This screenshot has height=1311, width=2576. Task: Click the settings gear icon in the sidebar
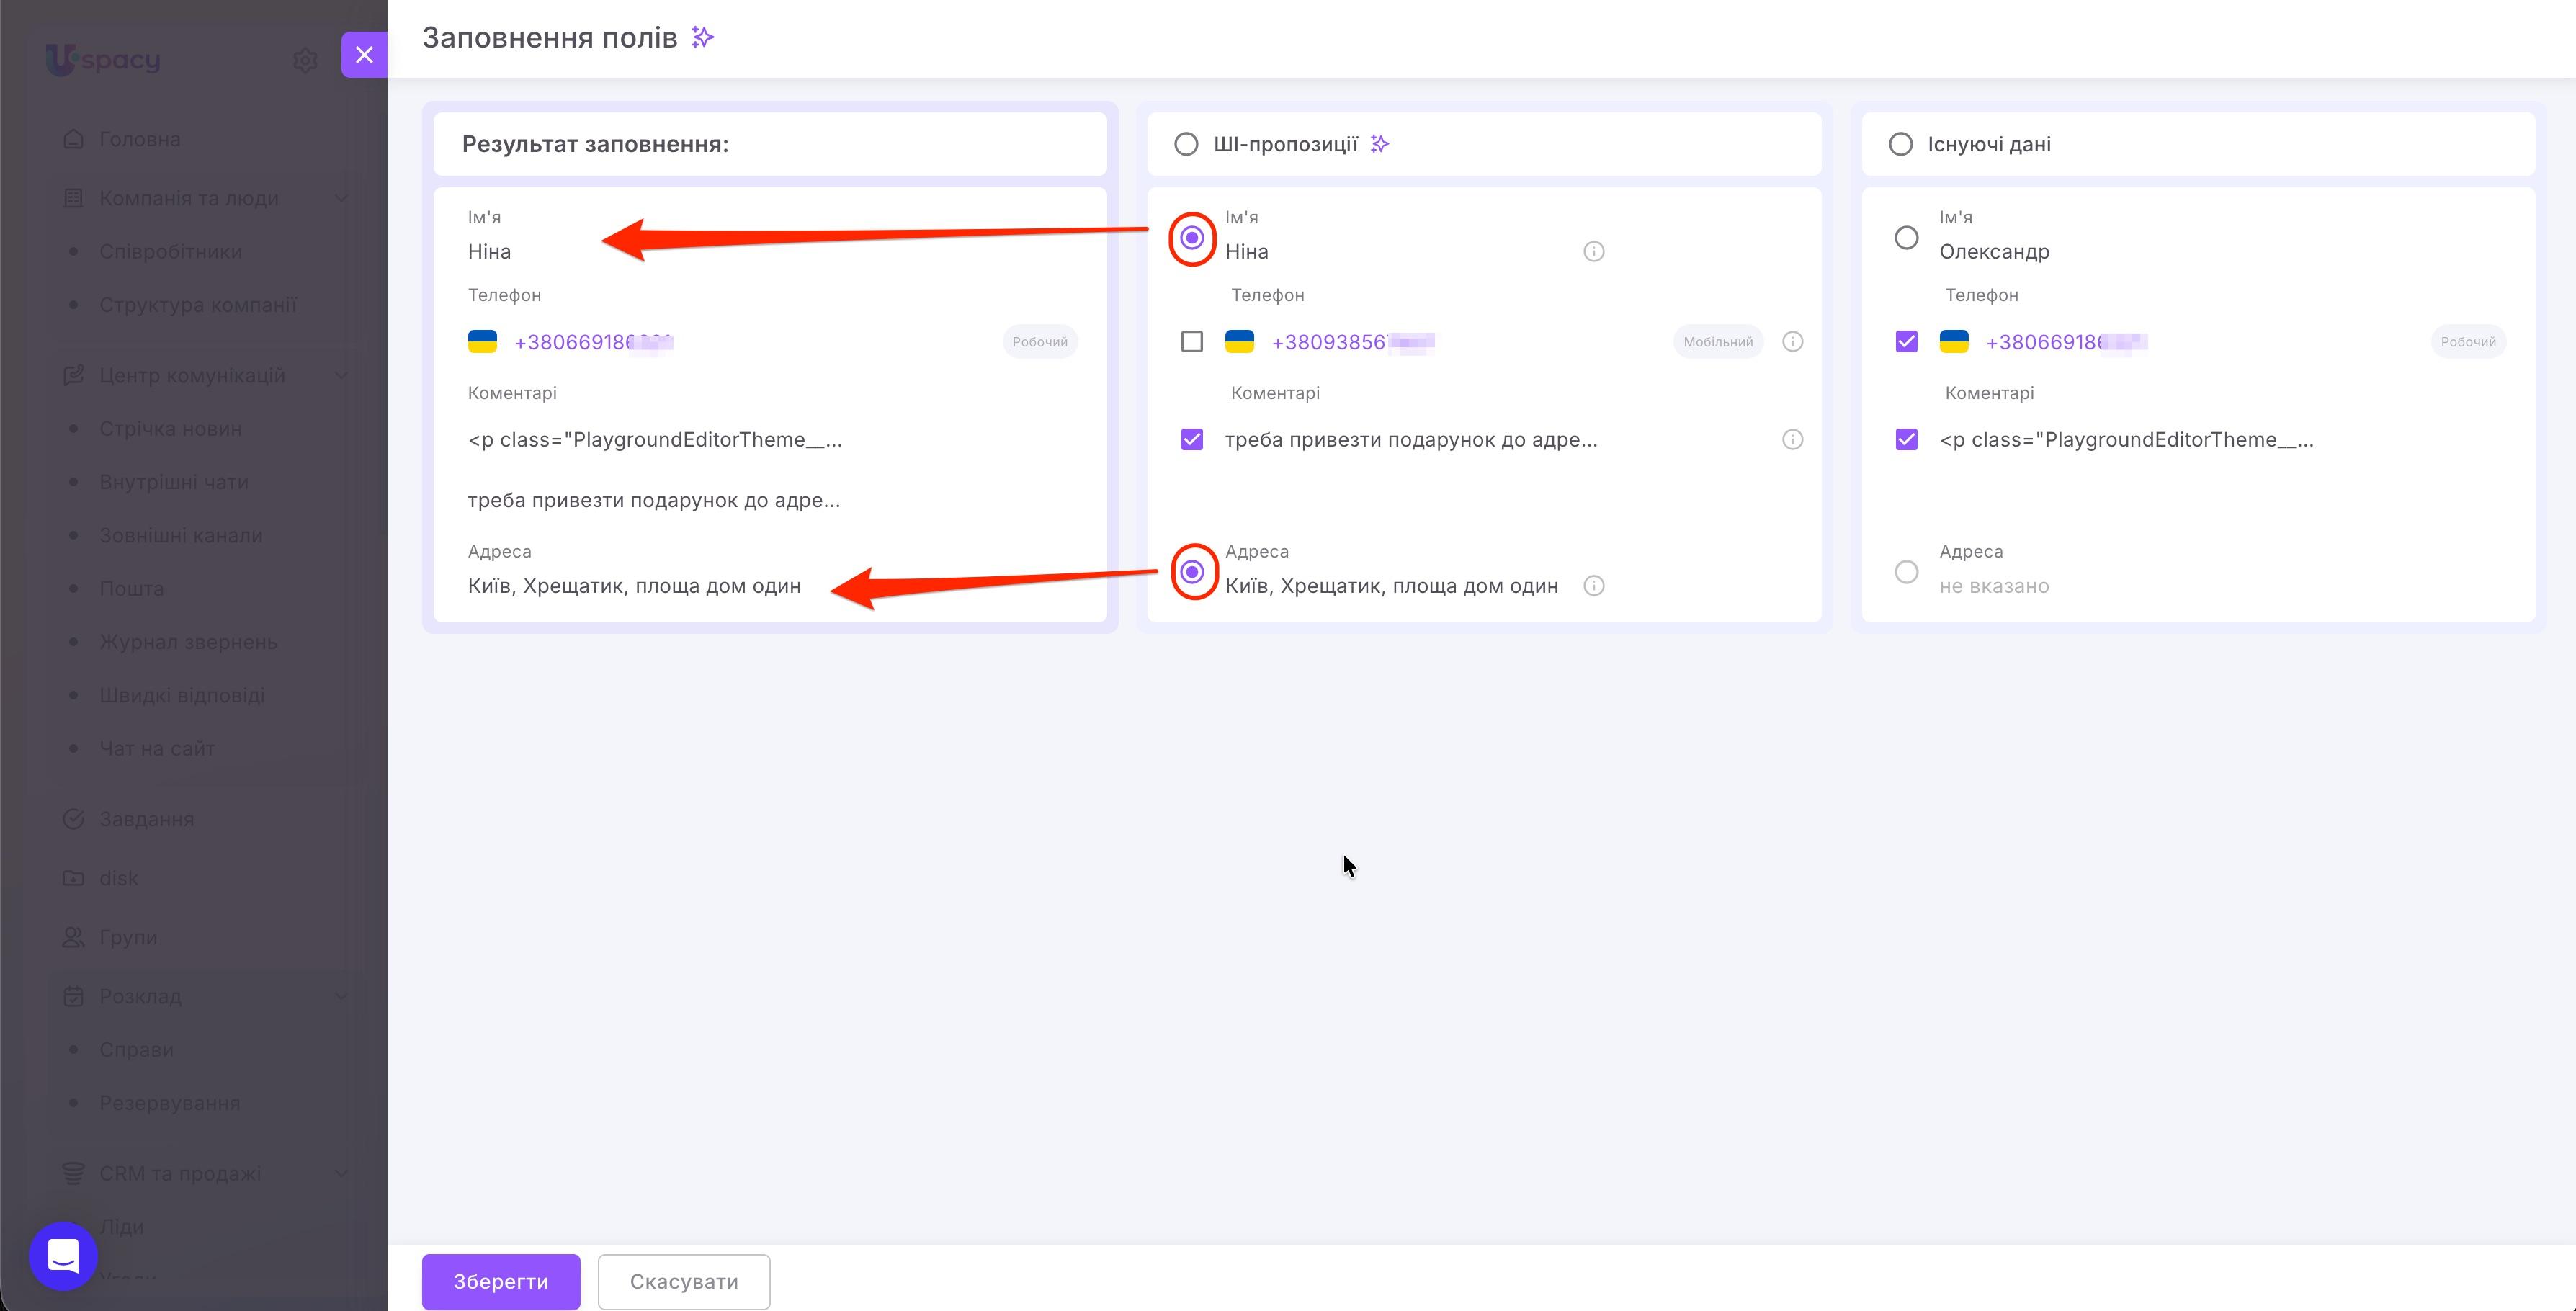tap(305, 61)
